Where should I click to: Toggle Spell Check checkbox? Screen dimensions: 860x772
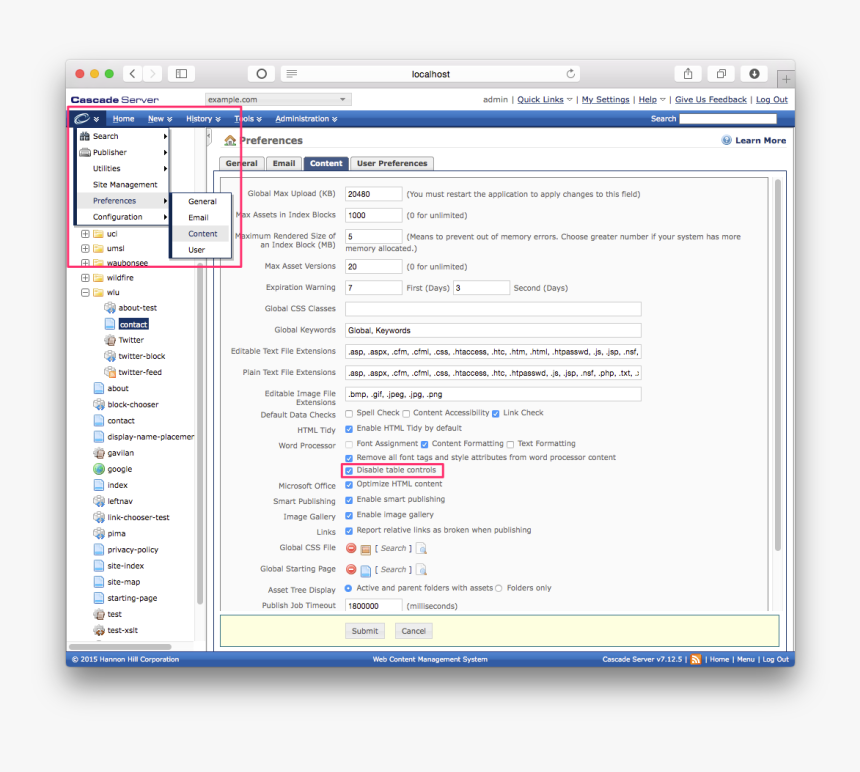pos(349,413)
